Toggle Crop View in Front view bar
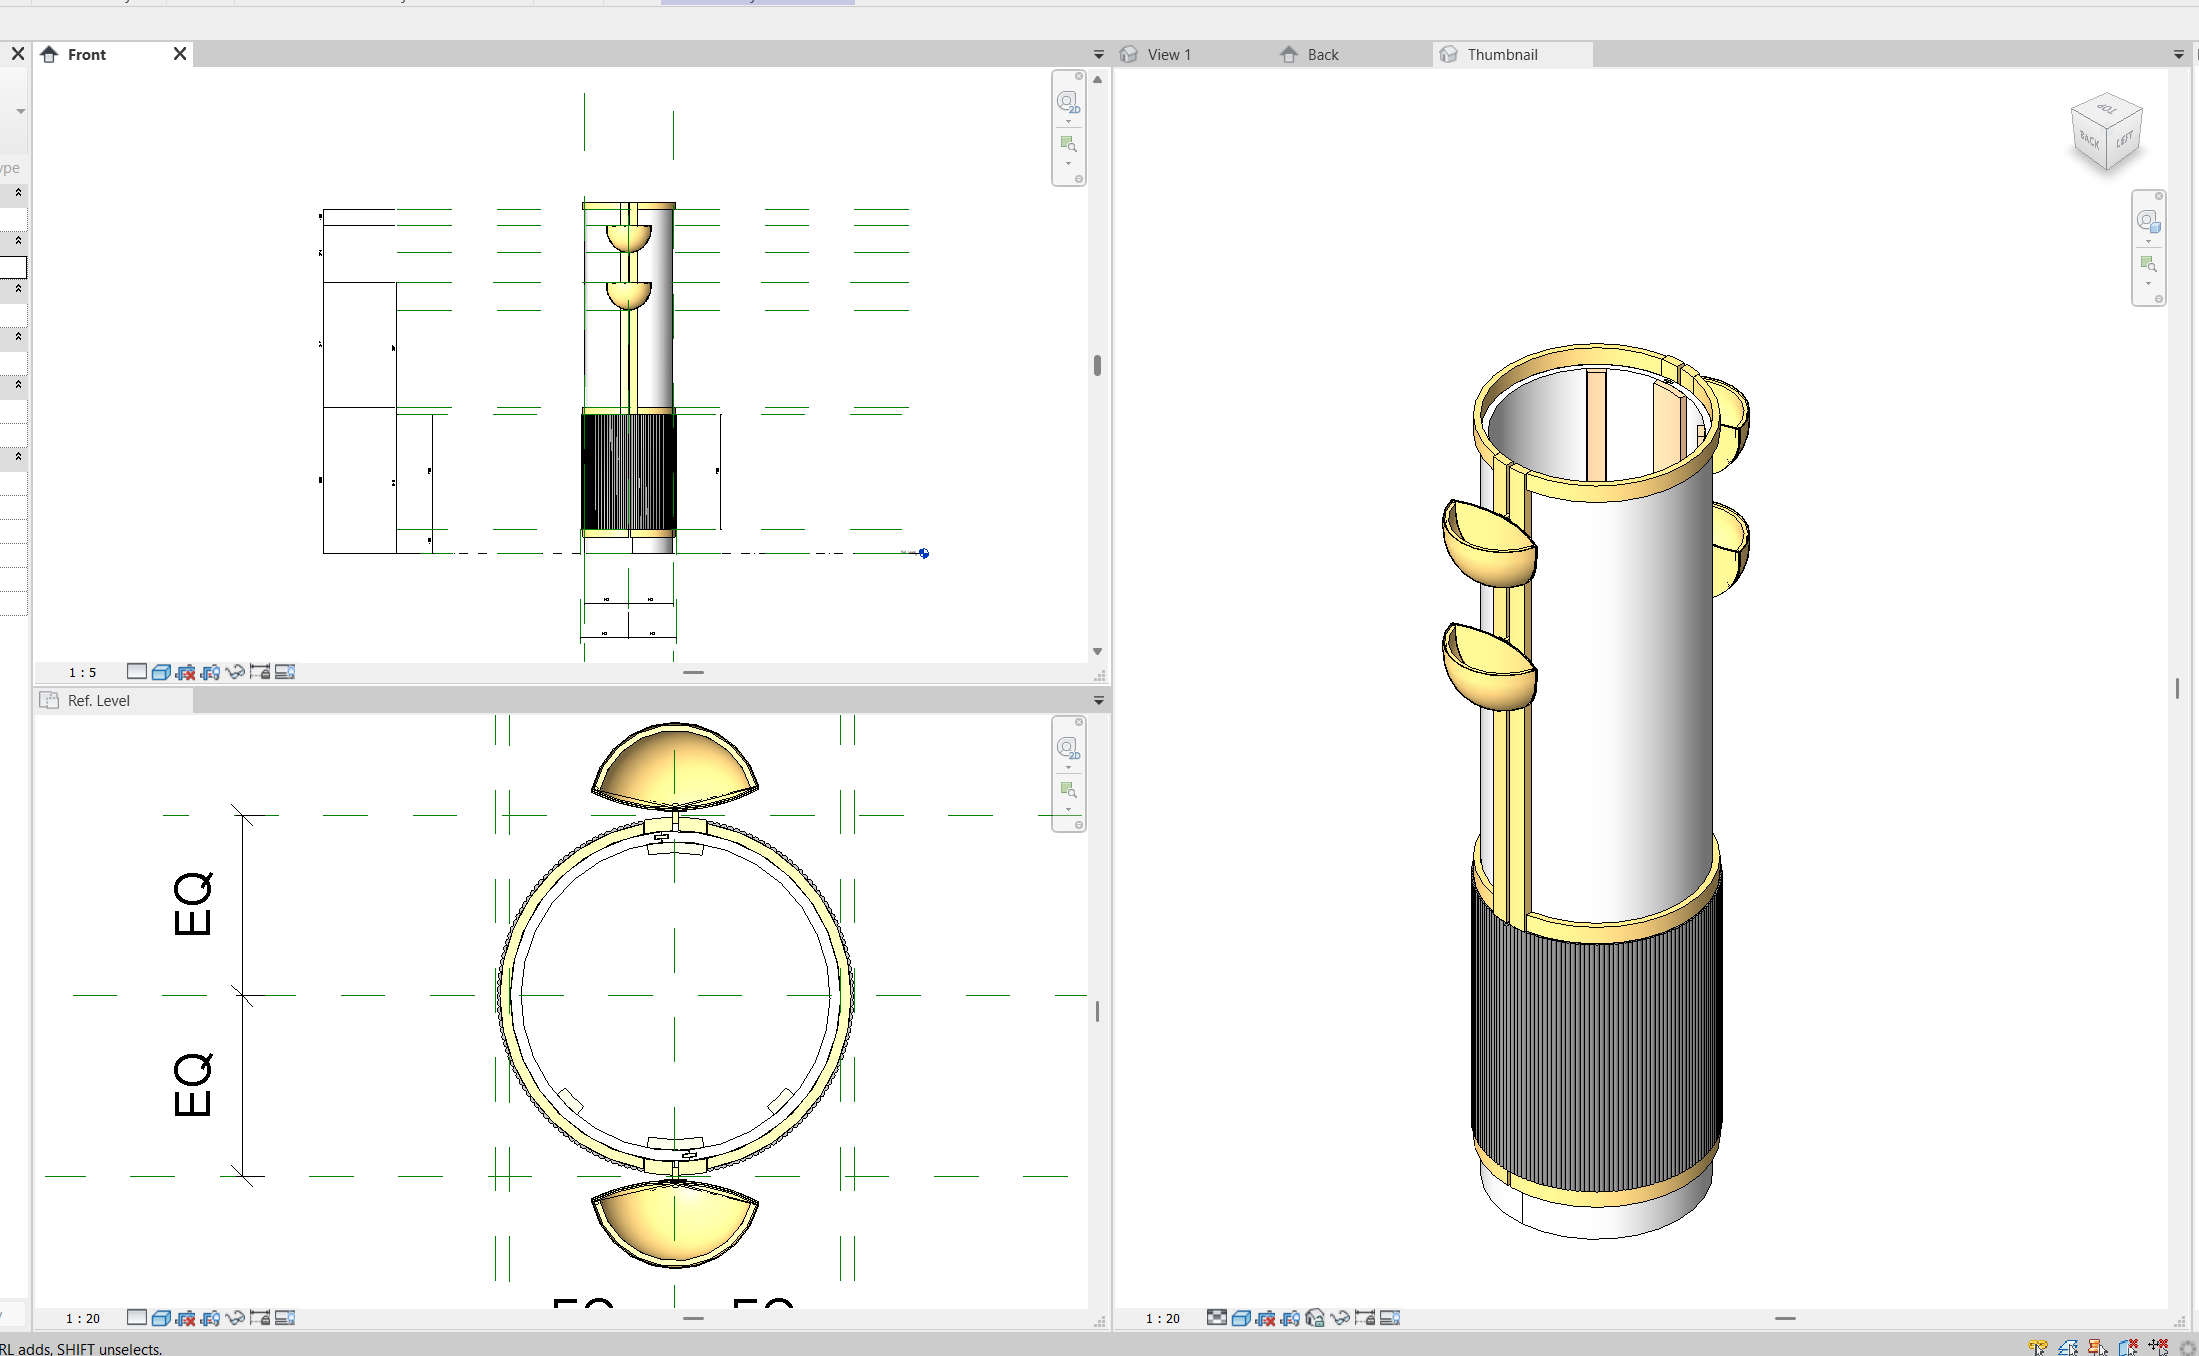 pyautogui.click(x=186, y=672)
